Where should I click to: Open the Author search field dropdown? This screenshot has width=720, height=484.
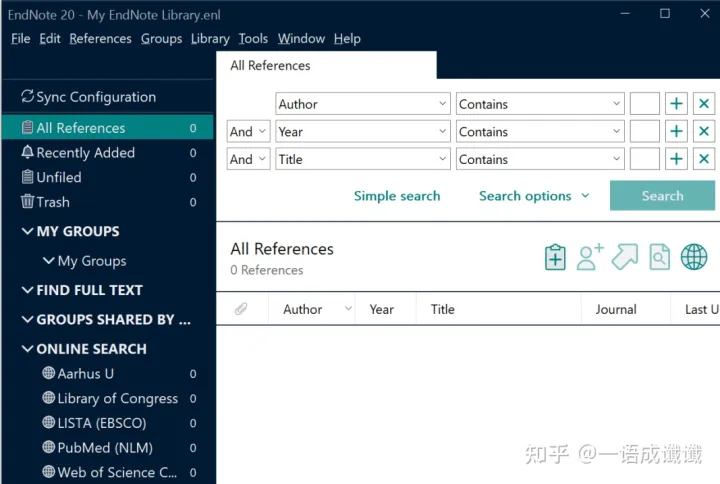(363, 104)
